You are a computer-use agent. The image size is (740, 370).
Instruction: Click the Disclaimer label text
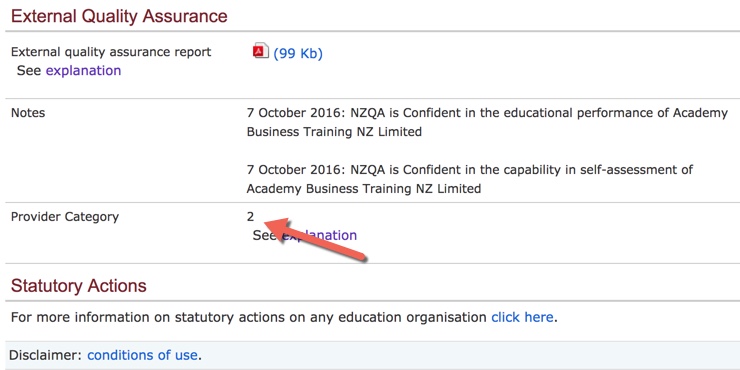[x=45, y=355]
